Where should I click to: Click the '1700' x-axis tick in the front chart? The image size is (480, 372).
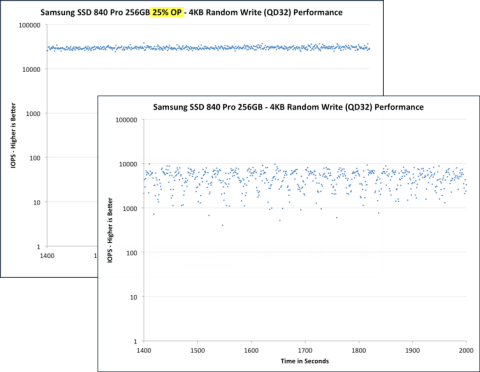pyautogui.click(x=305, y=351)
